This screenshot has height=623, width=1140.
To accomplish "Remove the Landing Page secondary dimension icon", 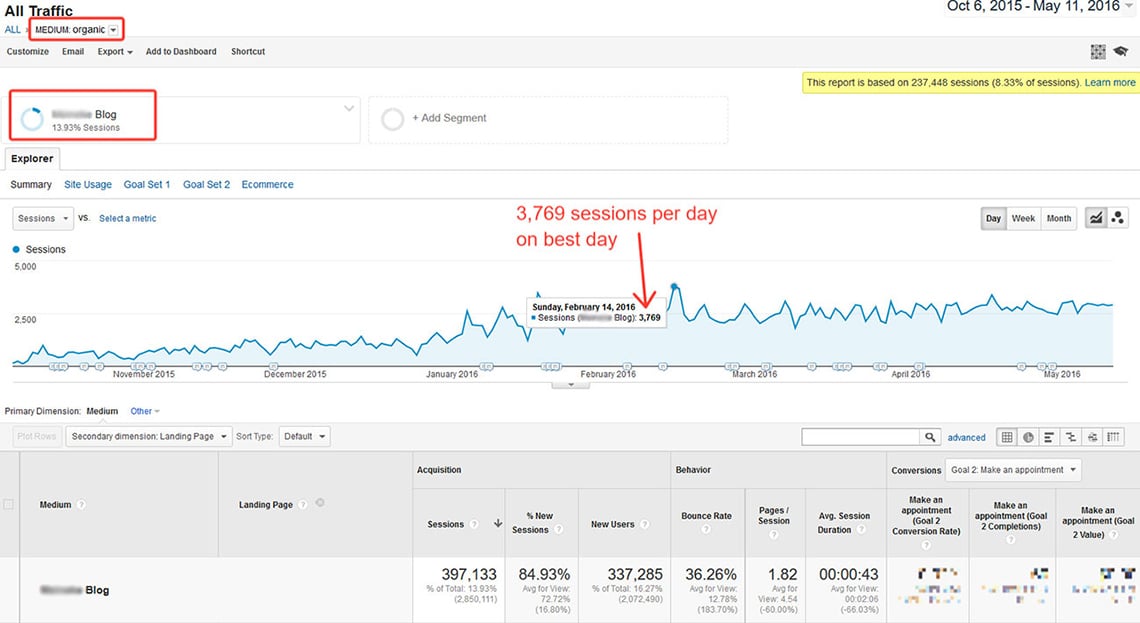I will point(320,503).
